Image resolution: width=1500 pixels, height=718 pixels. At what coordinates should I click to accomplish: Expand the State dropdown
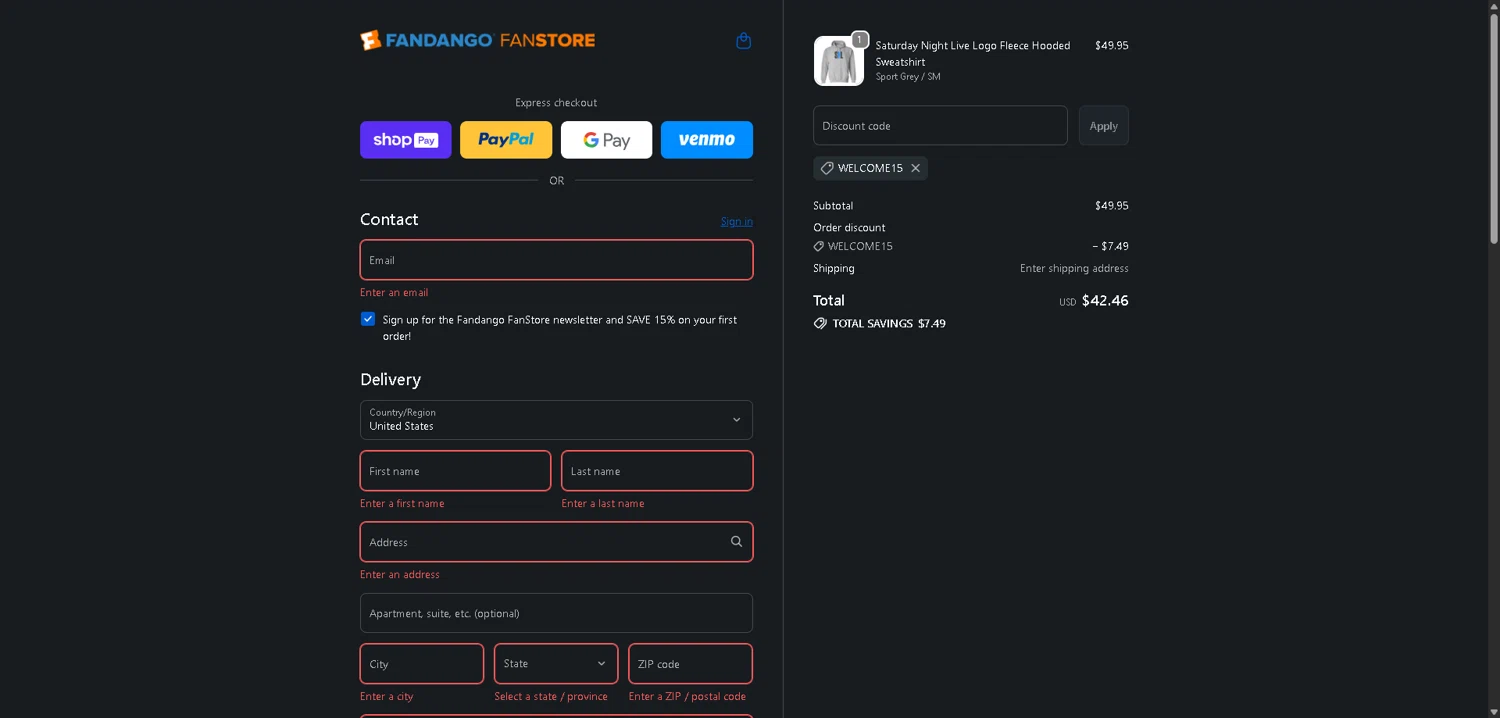point(556,664)
